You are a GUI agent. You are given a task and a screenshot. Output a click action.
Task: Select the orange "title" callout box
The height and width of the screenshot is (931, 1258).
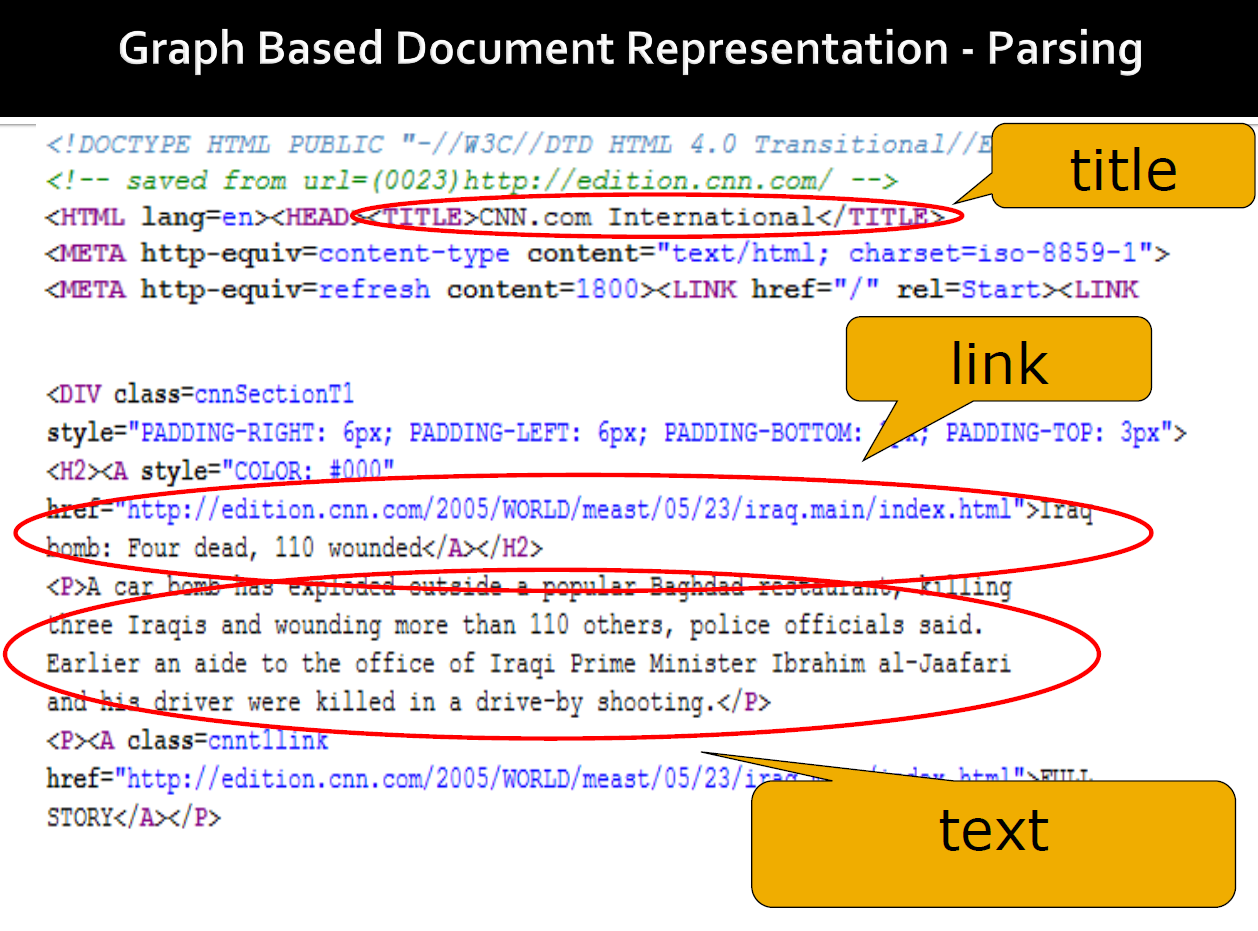click(1123, 166)
